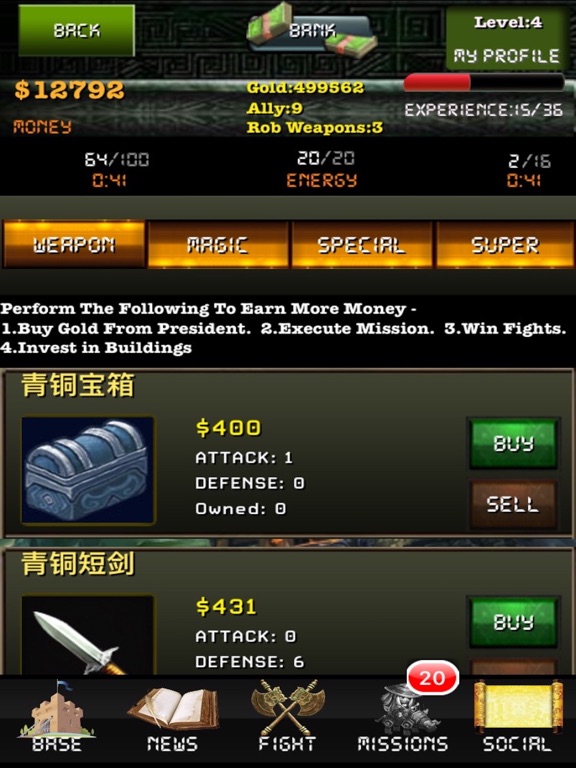Switch to the Super tab
Viewport: 576px width, 768px height.
coord(505,244)
